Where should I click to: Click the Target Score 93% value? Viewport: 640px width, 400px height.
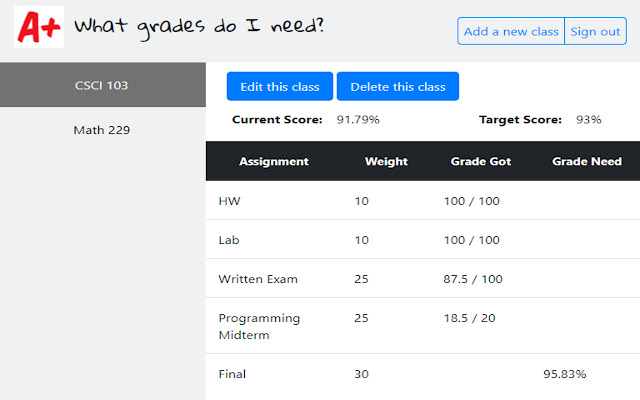point(588,120)
